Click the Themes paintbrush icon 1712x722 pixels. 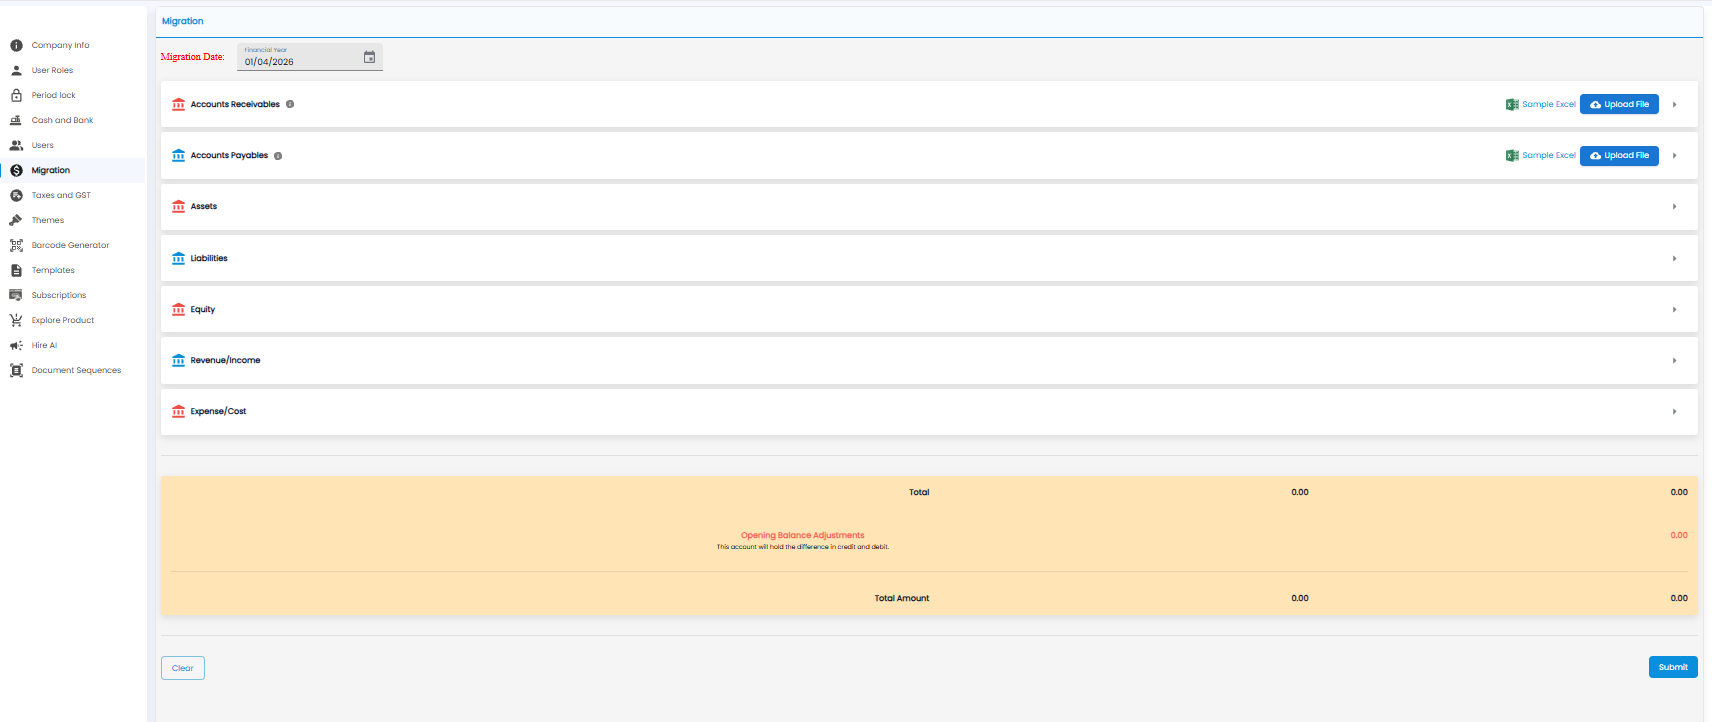coord(16,220)
